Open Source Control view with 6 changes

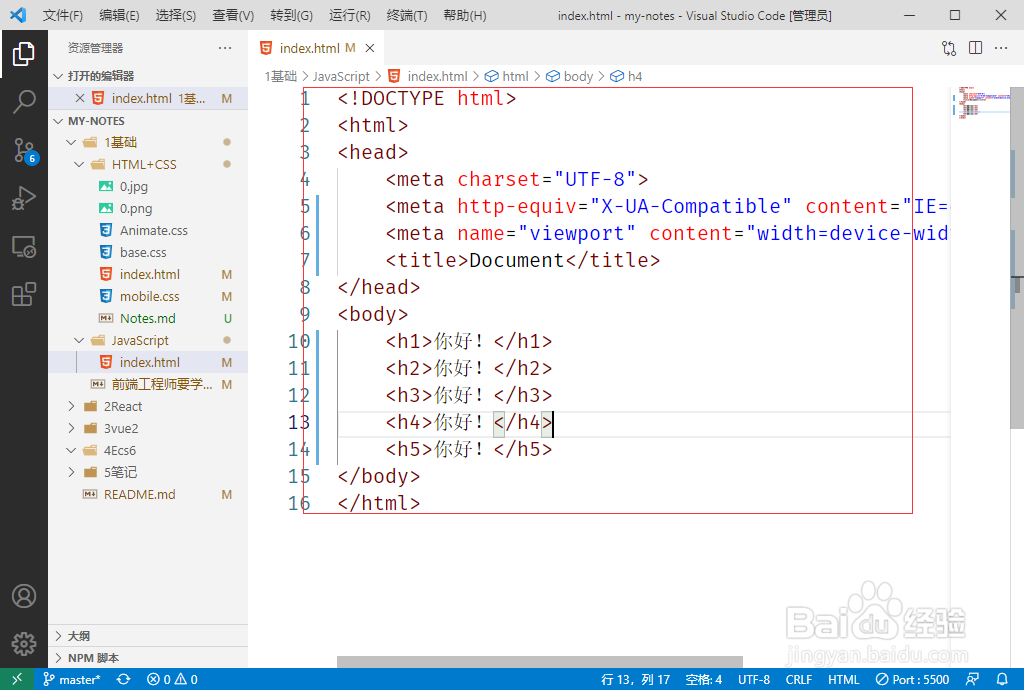(25, 150)
